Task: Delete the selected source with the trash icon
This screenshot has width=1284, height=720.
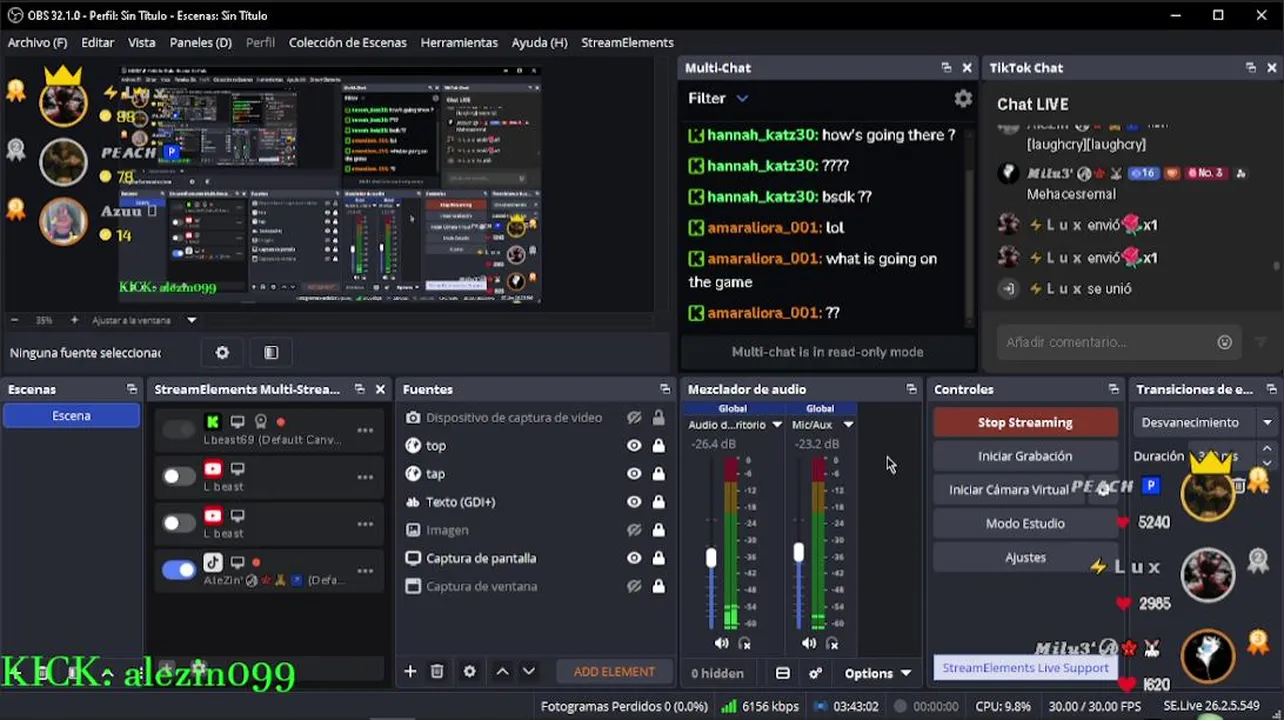Action: tap(437, 671)
